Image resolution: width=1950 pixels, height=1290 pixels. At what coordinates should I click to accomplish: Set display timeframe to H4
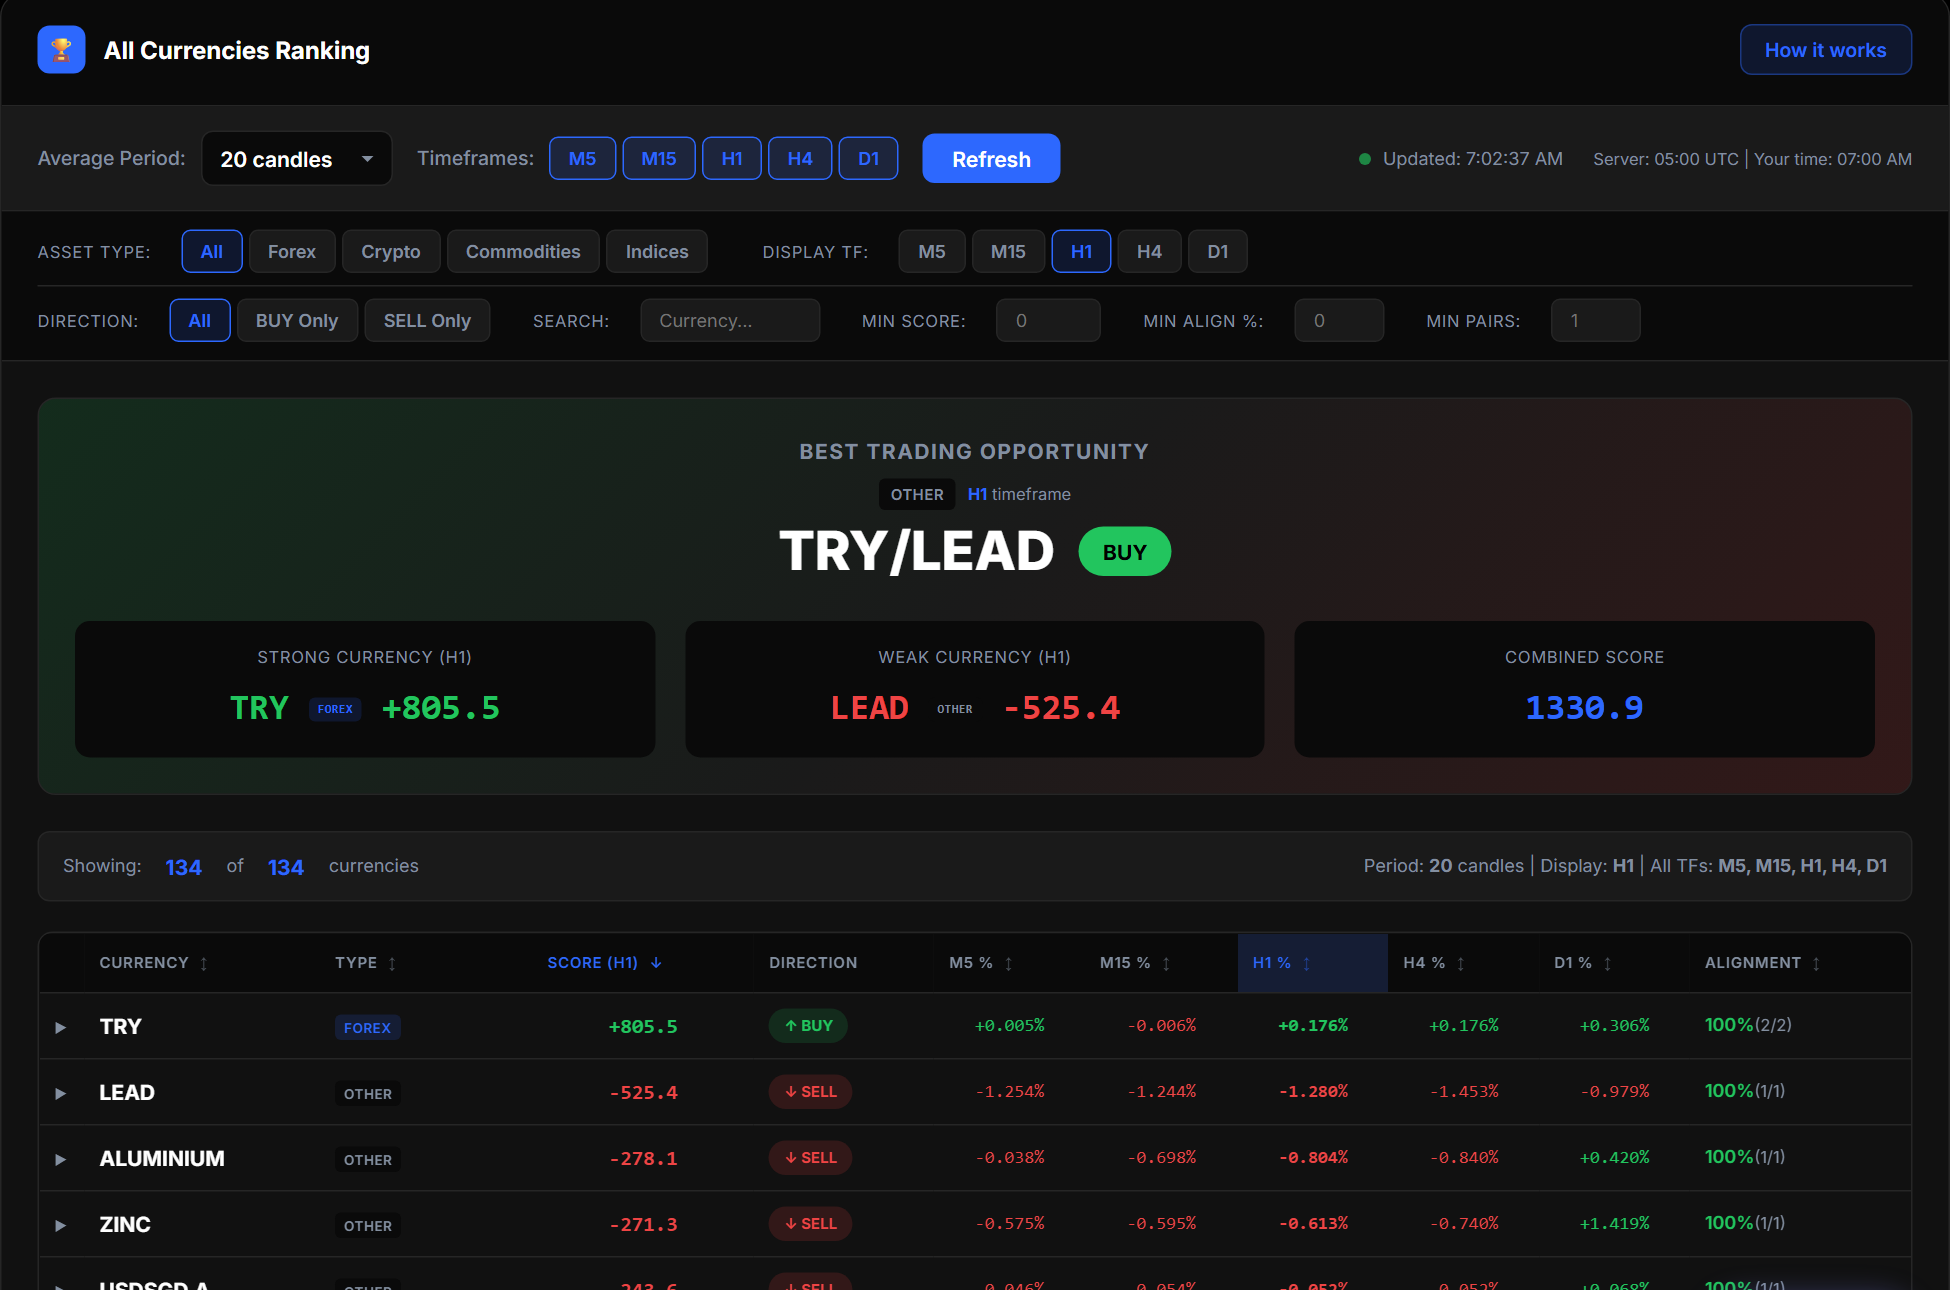[1149, 251]
